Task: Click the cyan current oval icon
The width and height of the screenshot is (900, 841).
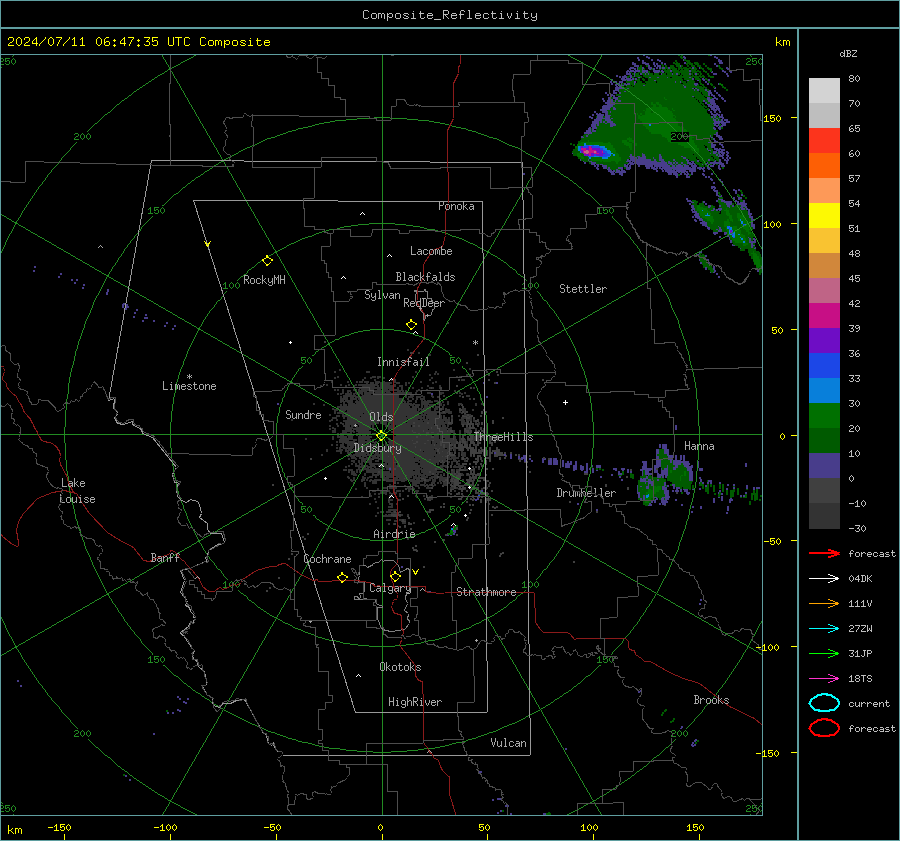Action: (x=824, y=703)
